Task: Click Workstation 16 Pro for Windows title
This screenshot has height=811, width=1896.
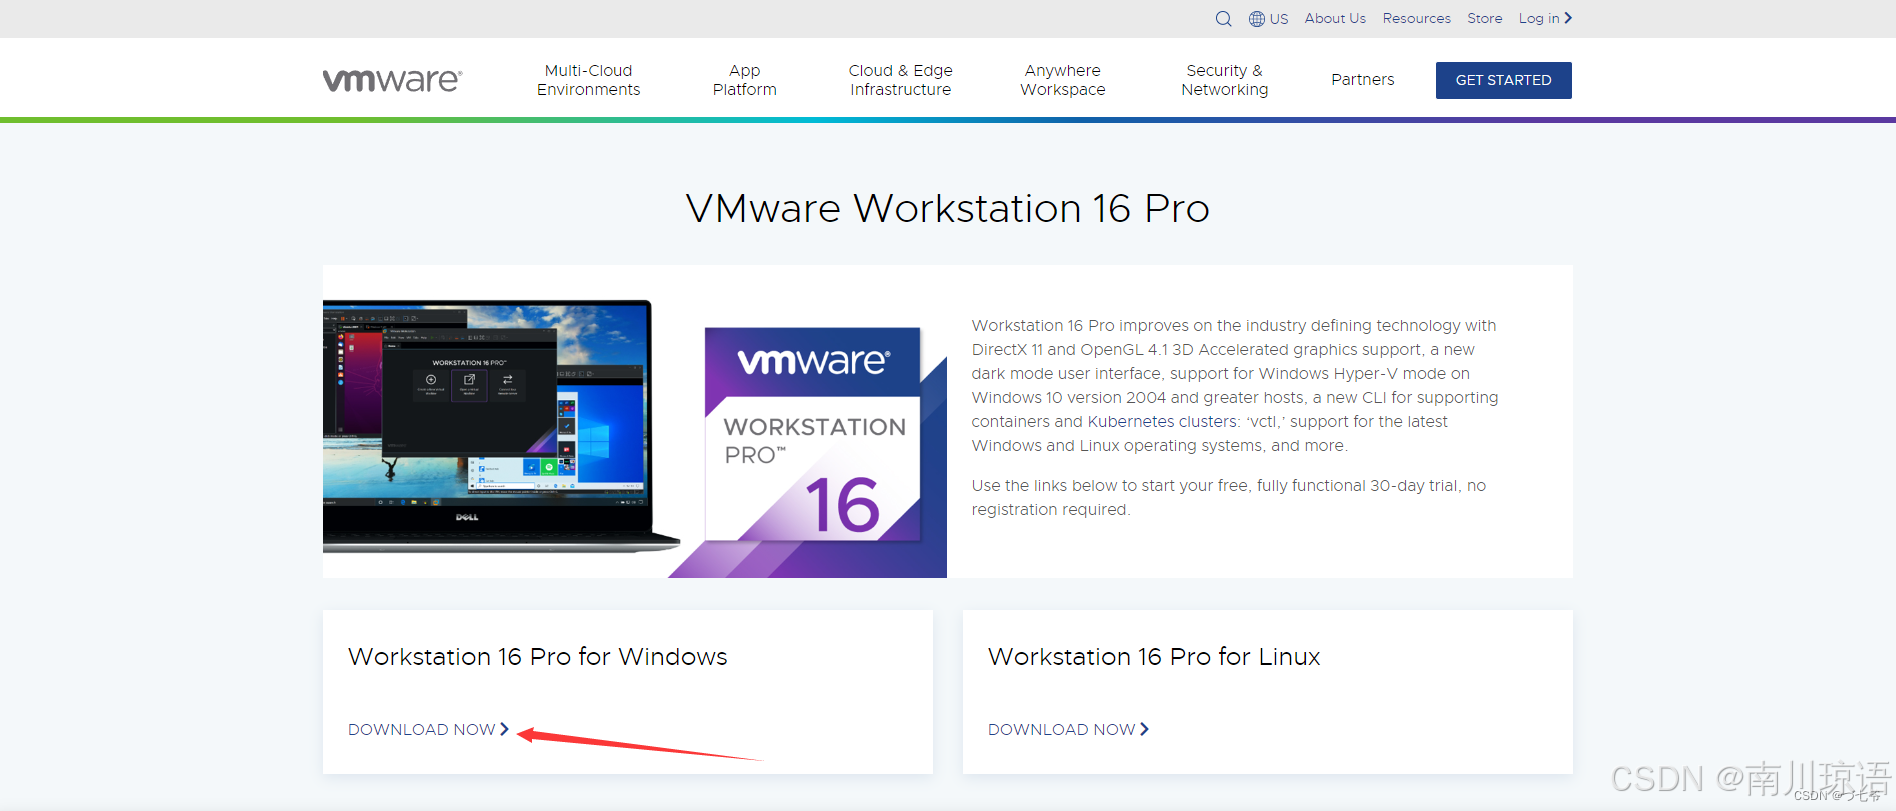Action: click(537, 657)
